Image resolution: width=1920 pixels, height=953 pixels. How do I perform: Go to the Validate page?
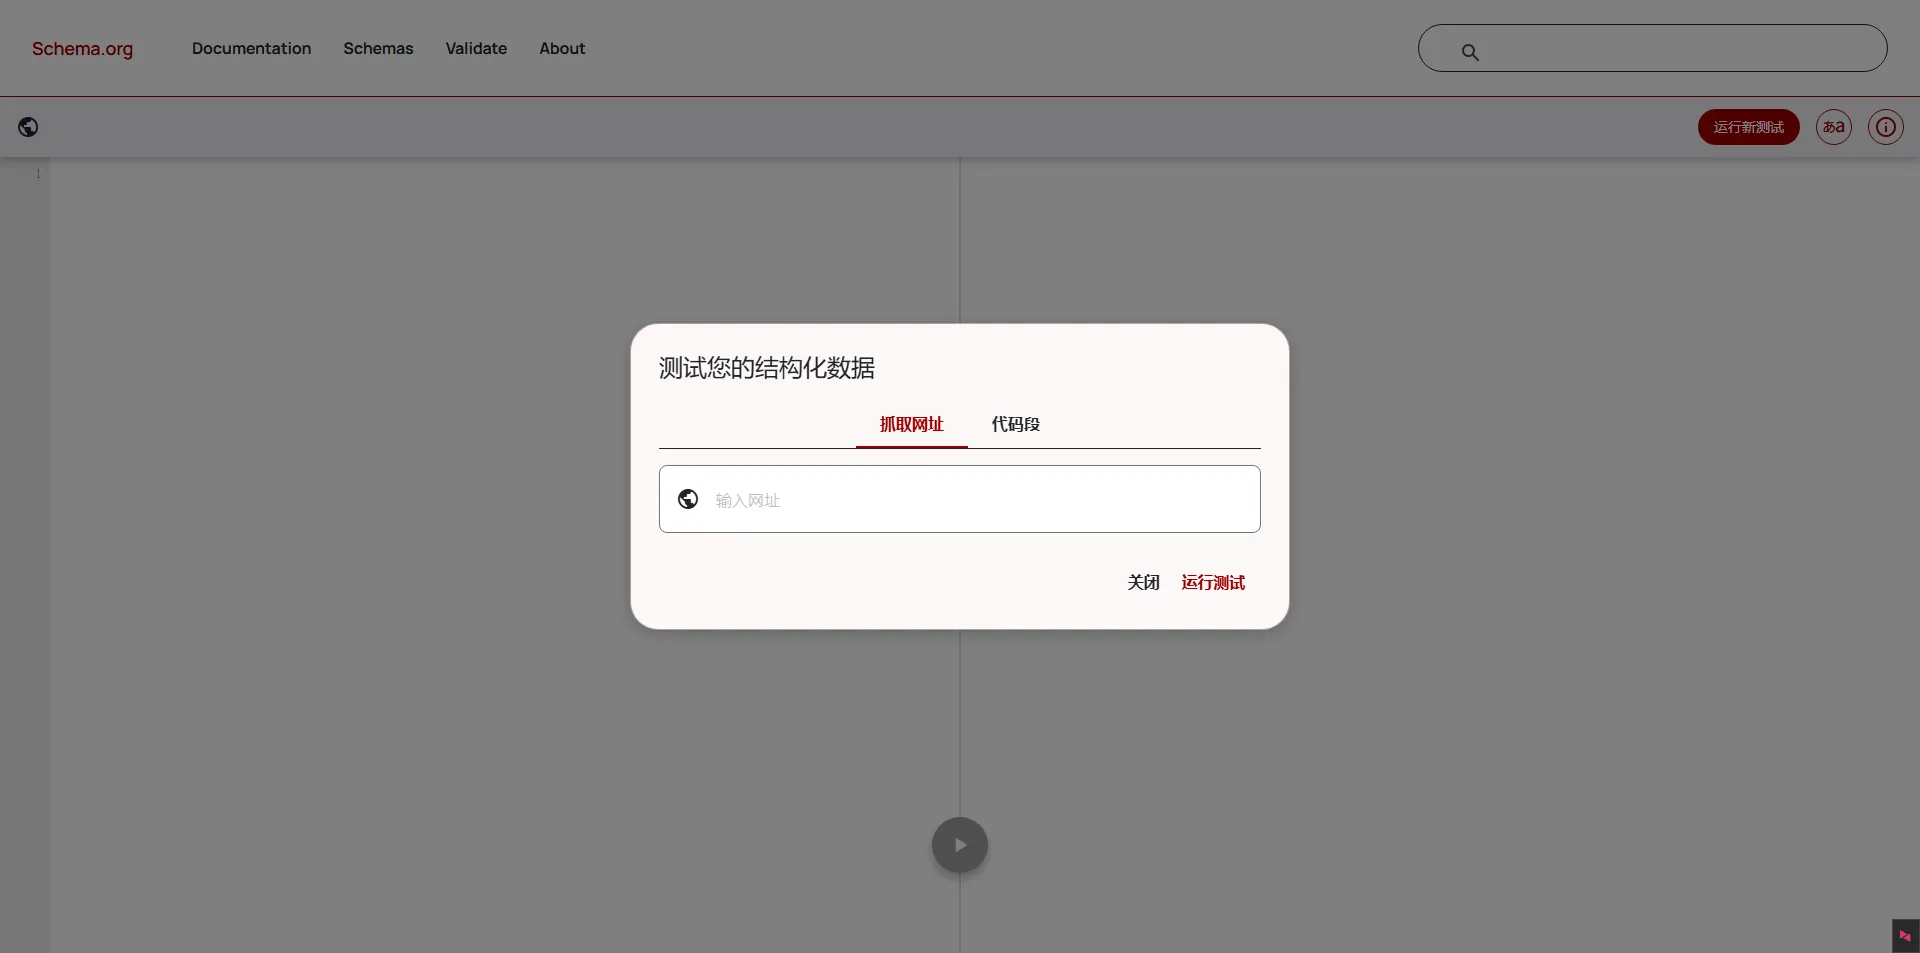(476, 48)
